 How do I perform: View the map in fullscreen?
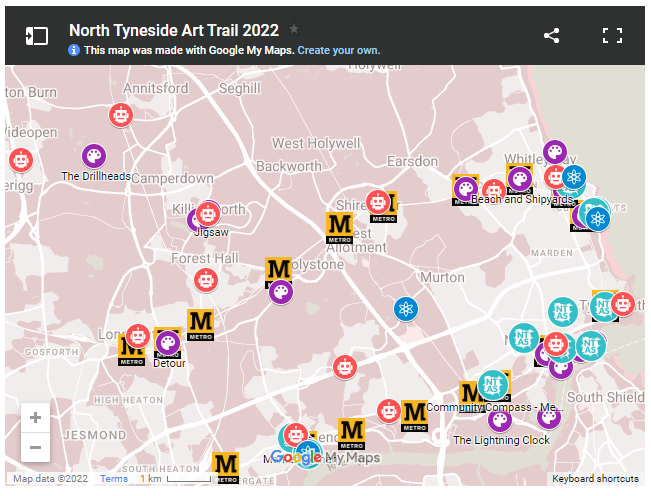tap(612, 36)
